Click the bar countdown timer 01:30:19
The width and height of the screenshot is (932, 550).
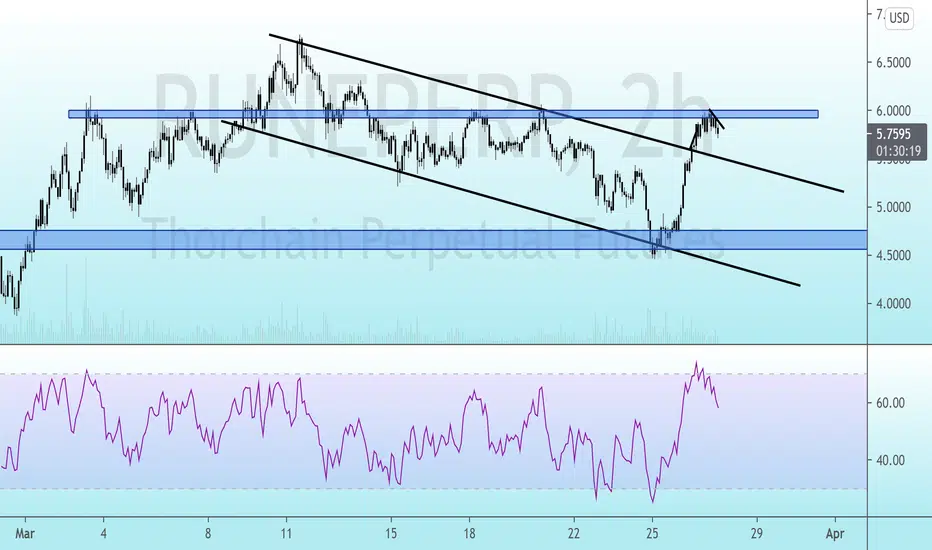[x=898, y=152]
